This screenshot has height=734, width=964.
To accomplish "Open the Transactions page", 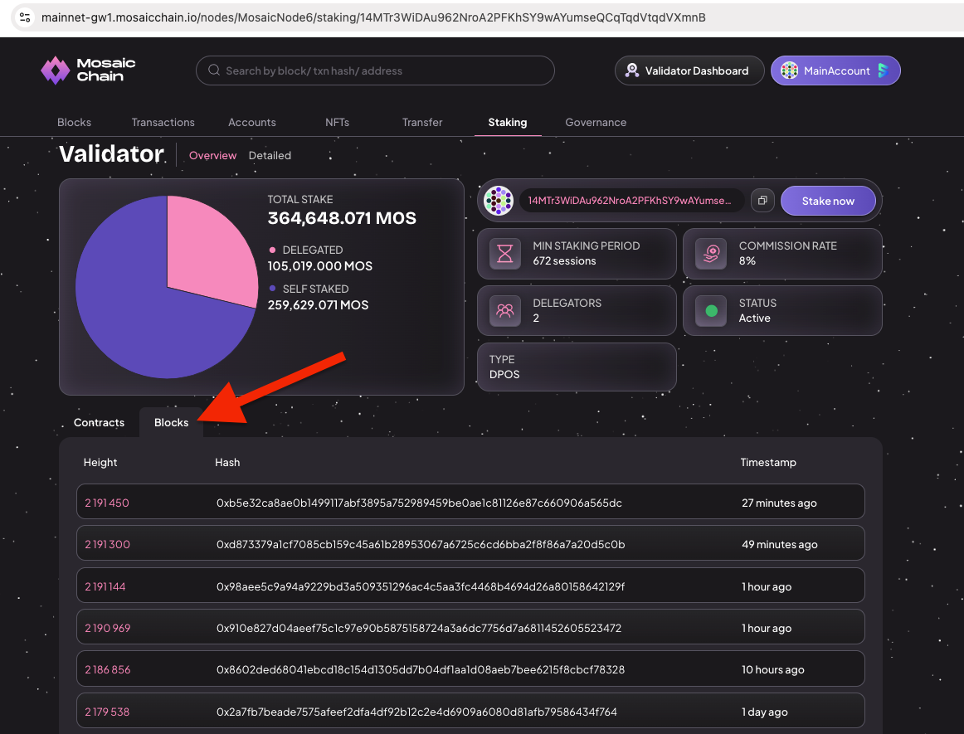I will click(x=163, y=122).
